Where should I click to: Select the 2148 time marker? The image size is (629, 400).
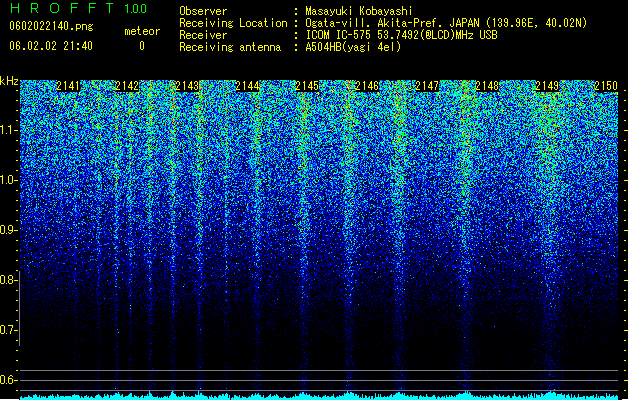point(487,86)
